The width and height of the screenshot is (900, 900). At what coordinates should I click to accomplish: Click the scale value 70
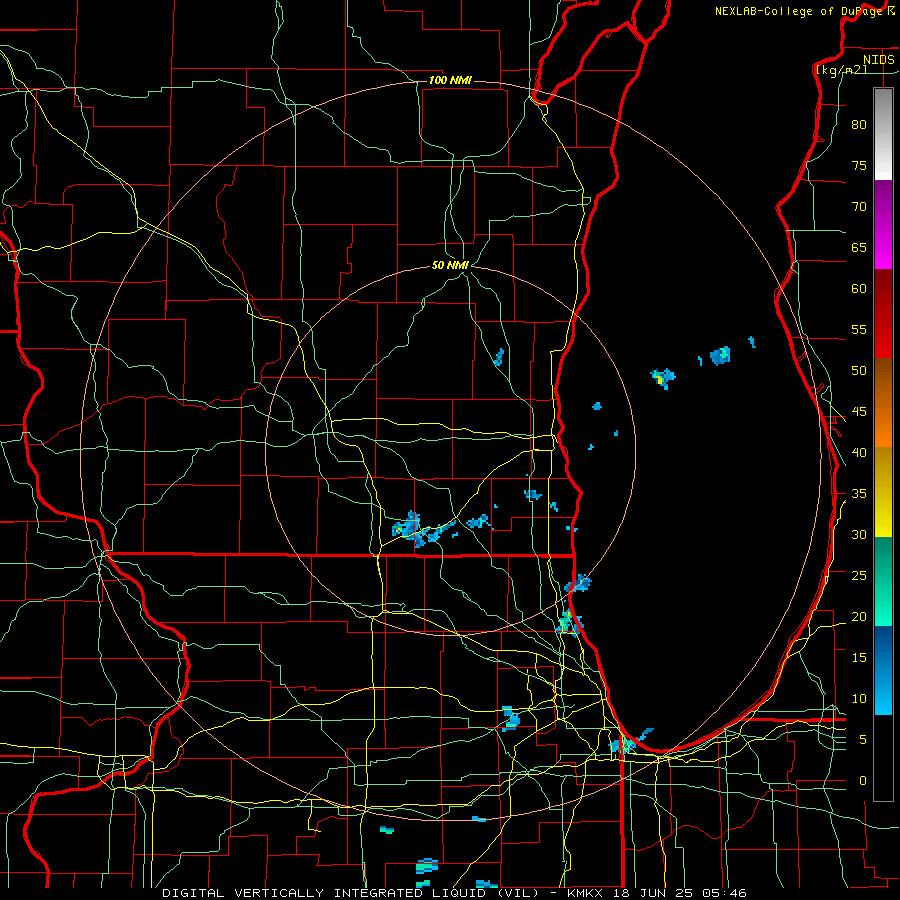pyautogui.click(x=859, y=207)
